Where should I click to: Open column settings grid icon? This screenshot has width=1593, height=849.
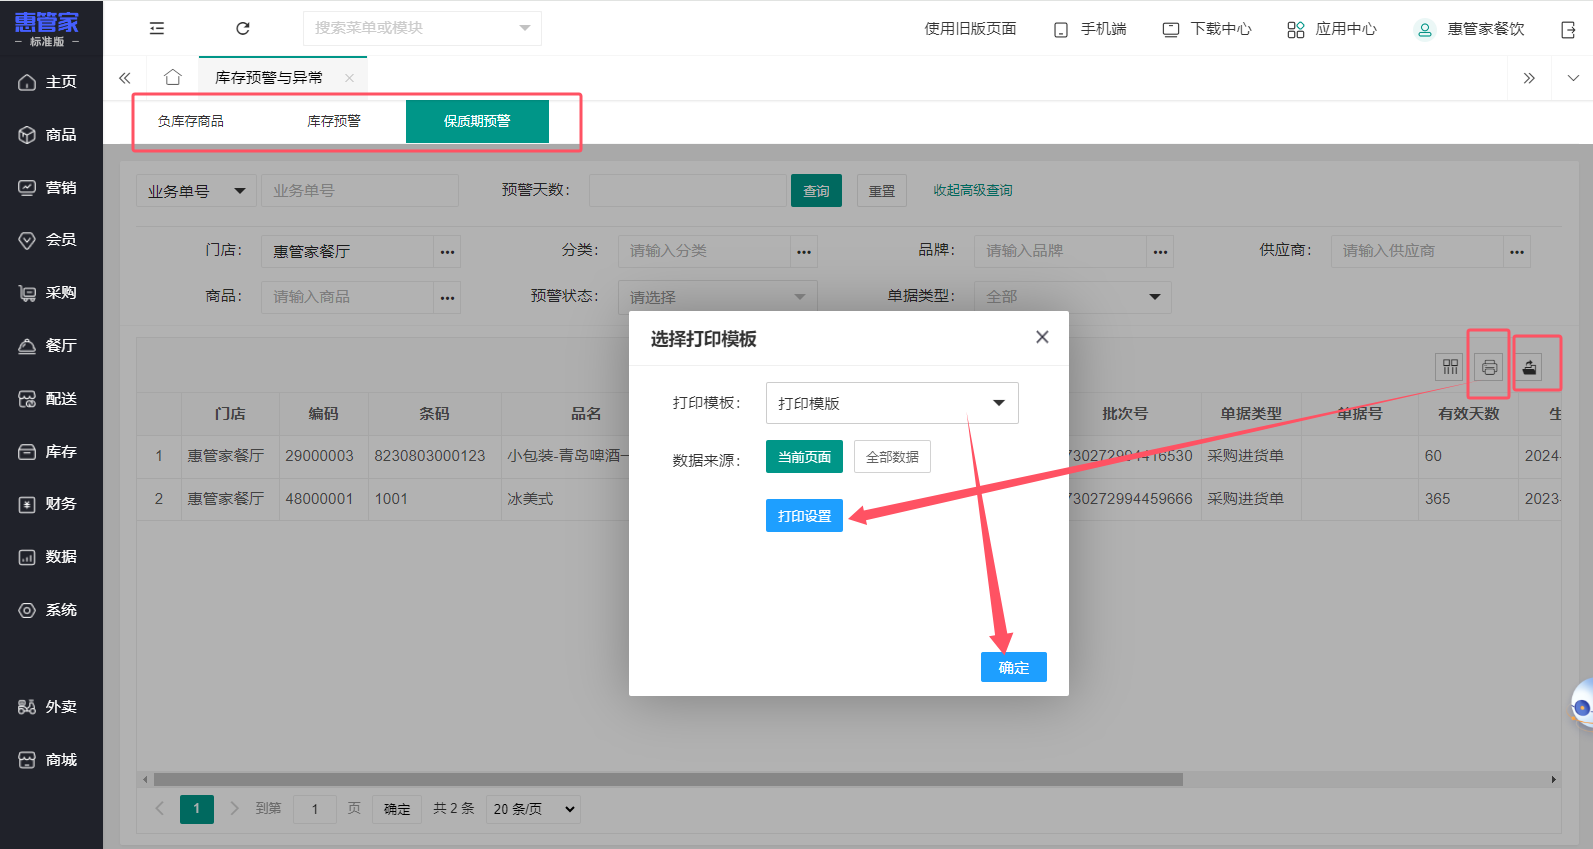click(1450, 367)
